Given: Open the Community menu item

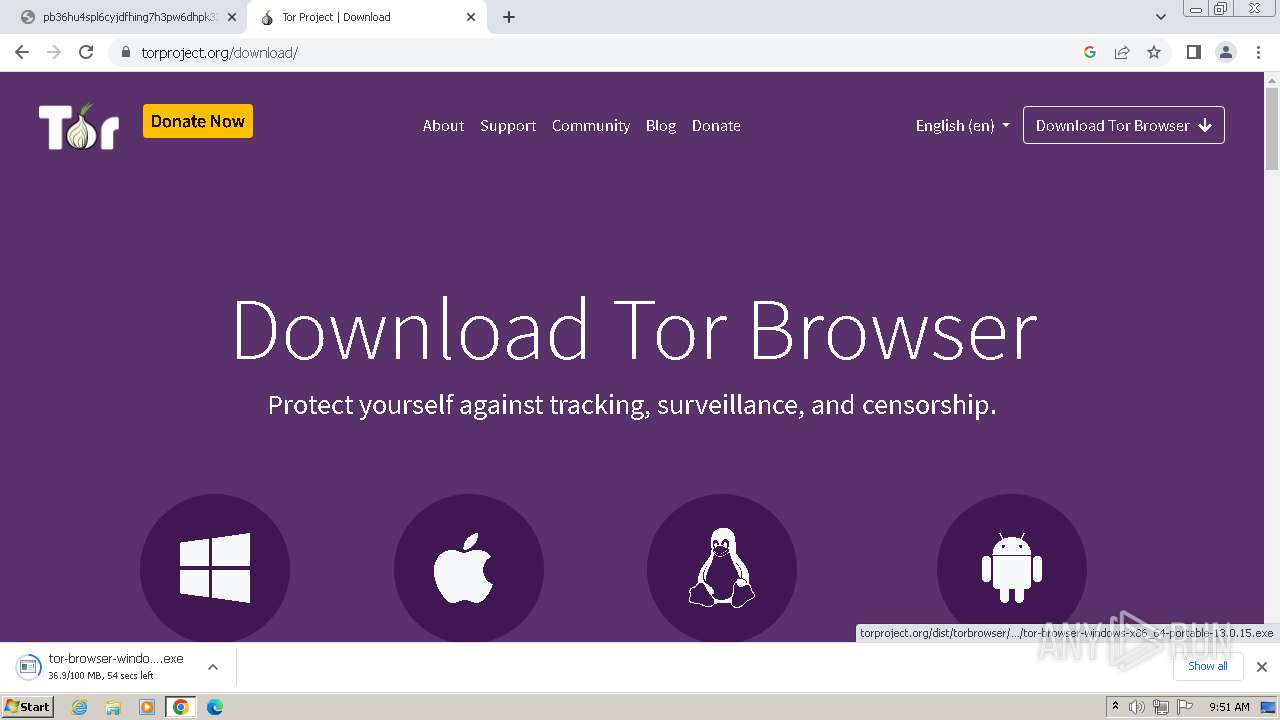Looking at the screenshot, I should click(x=591, y=126).
